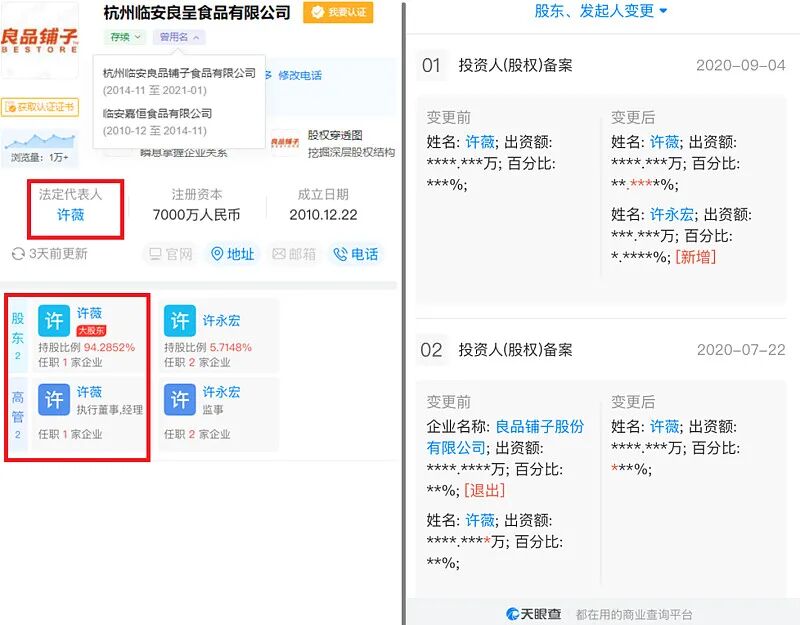This screenshot has width=800, height=625.
Task: Click the 2010.12.22 establishment date
Action: tap(323, 215)
